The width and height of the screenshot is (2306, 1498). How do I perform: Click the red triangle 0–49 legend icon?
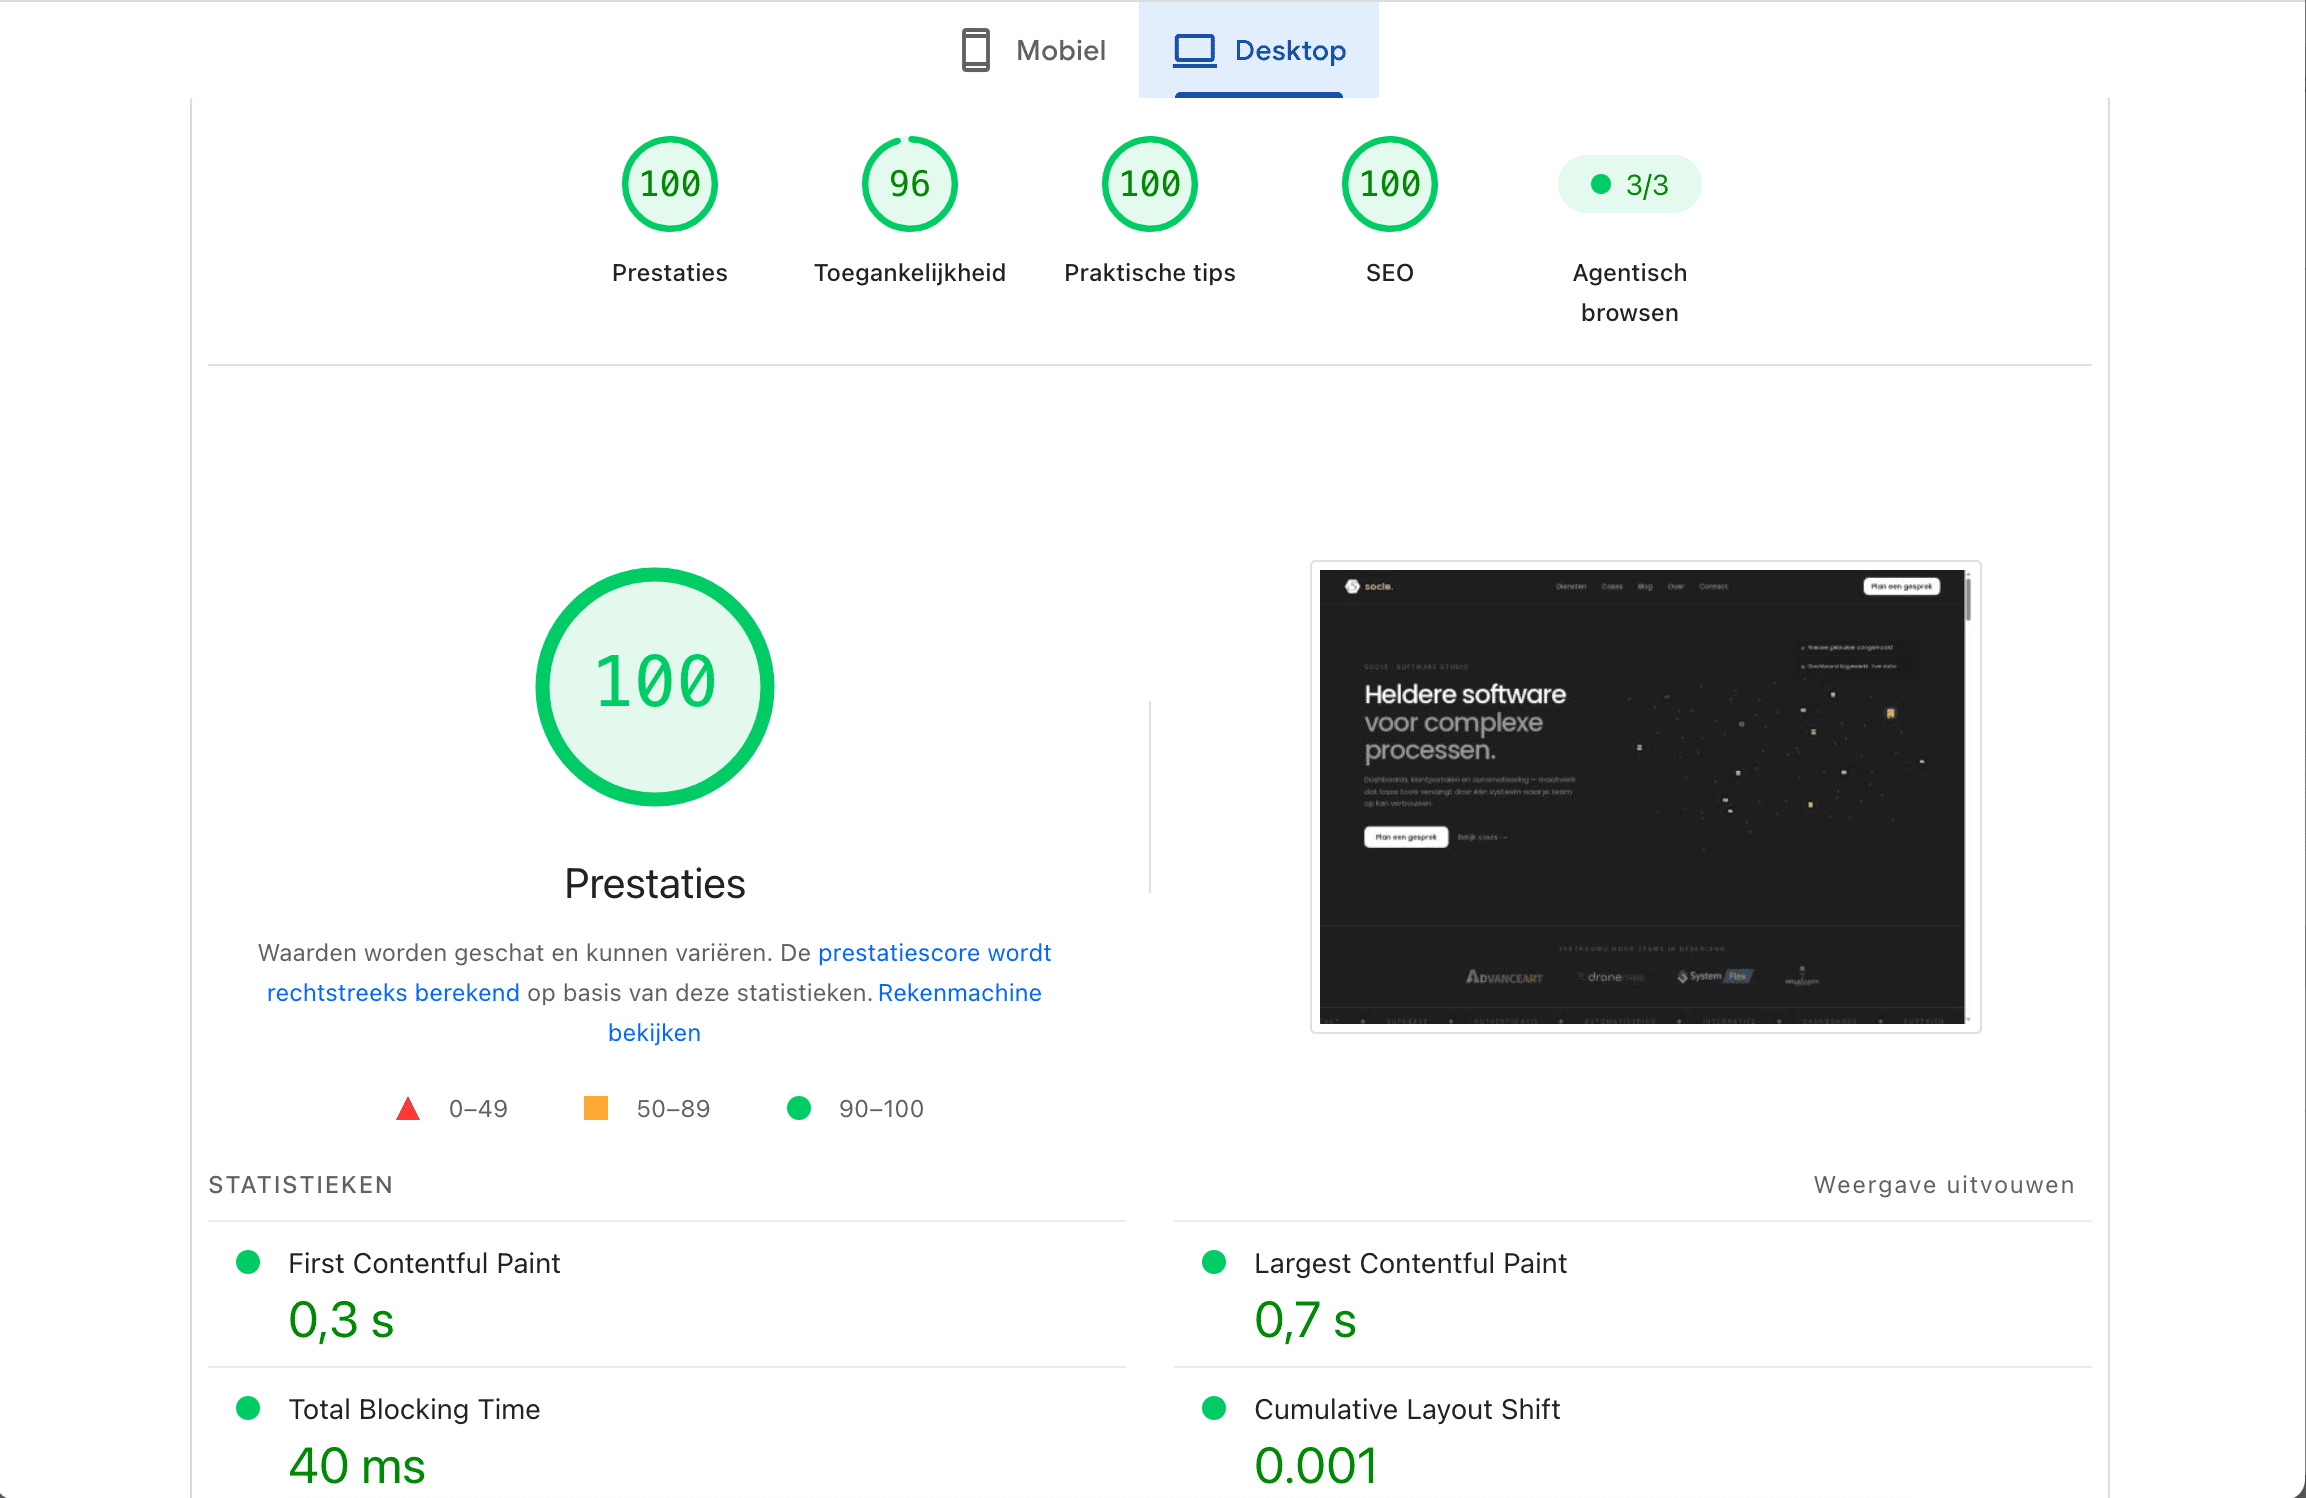(408, 1108)
